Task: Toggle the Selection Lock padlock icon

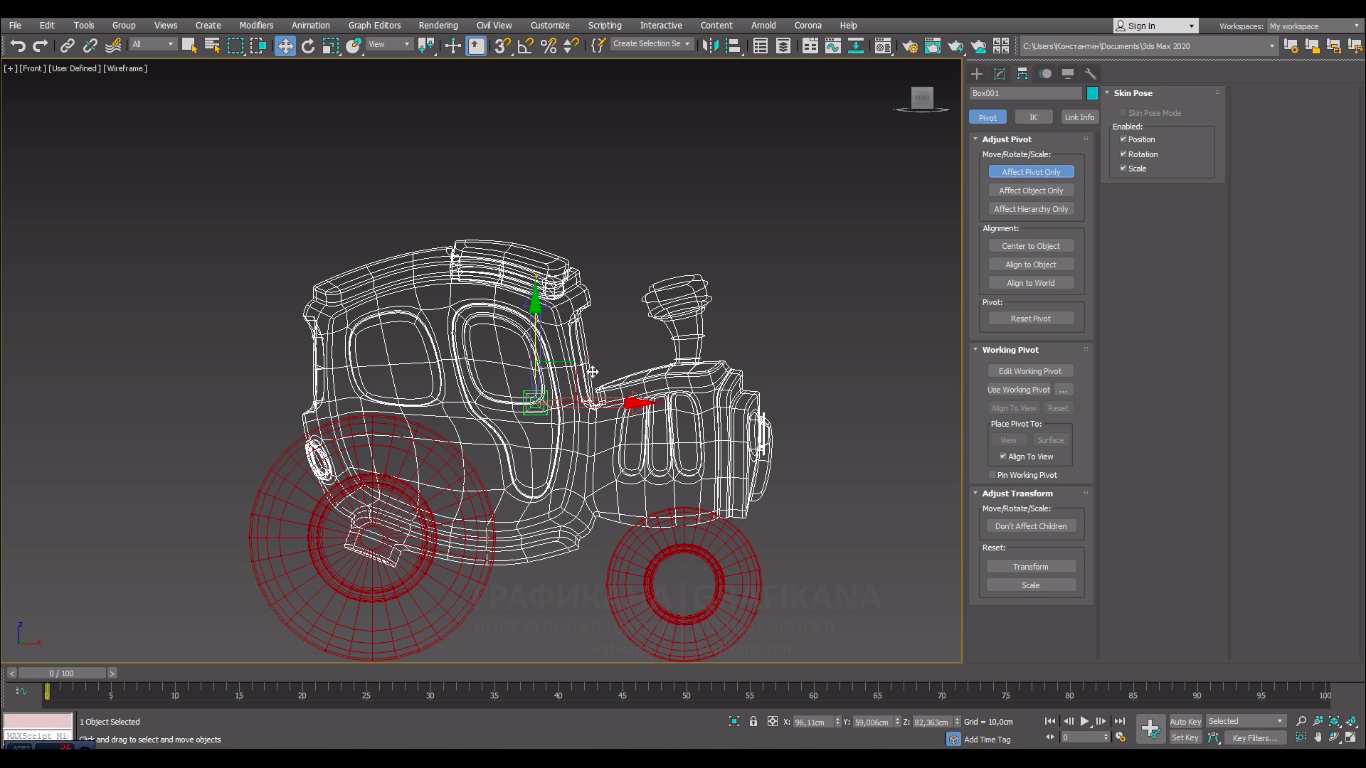Action: tap(753, 722)
